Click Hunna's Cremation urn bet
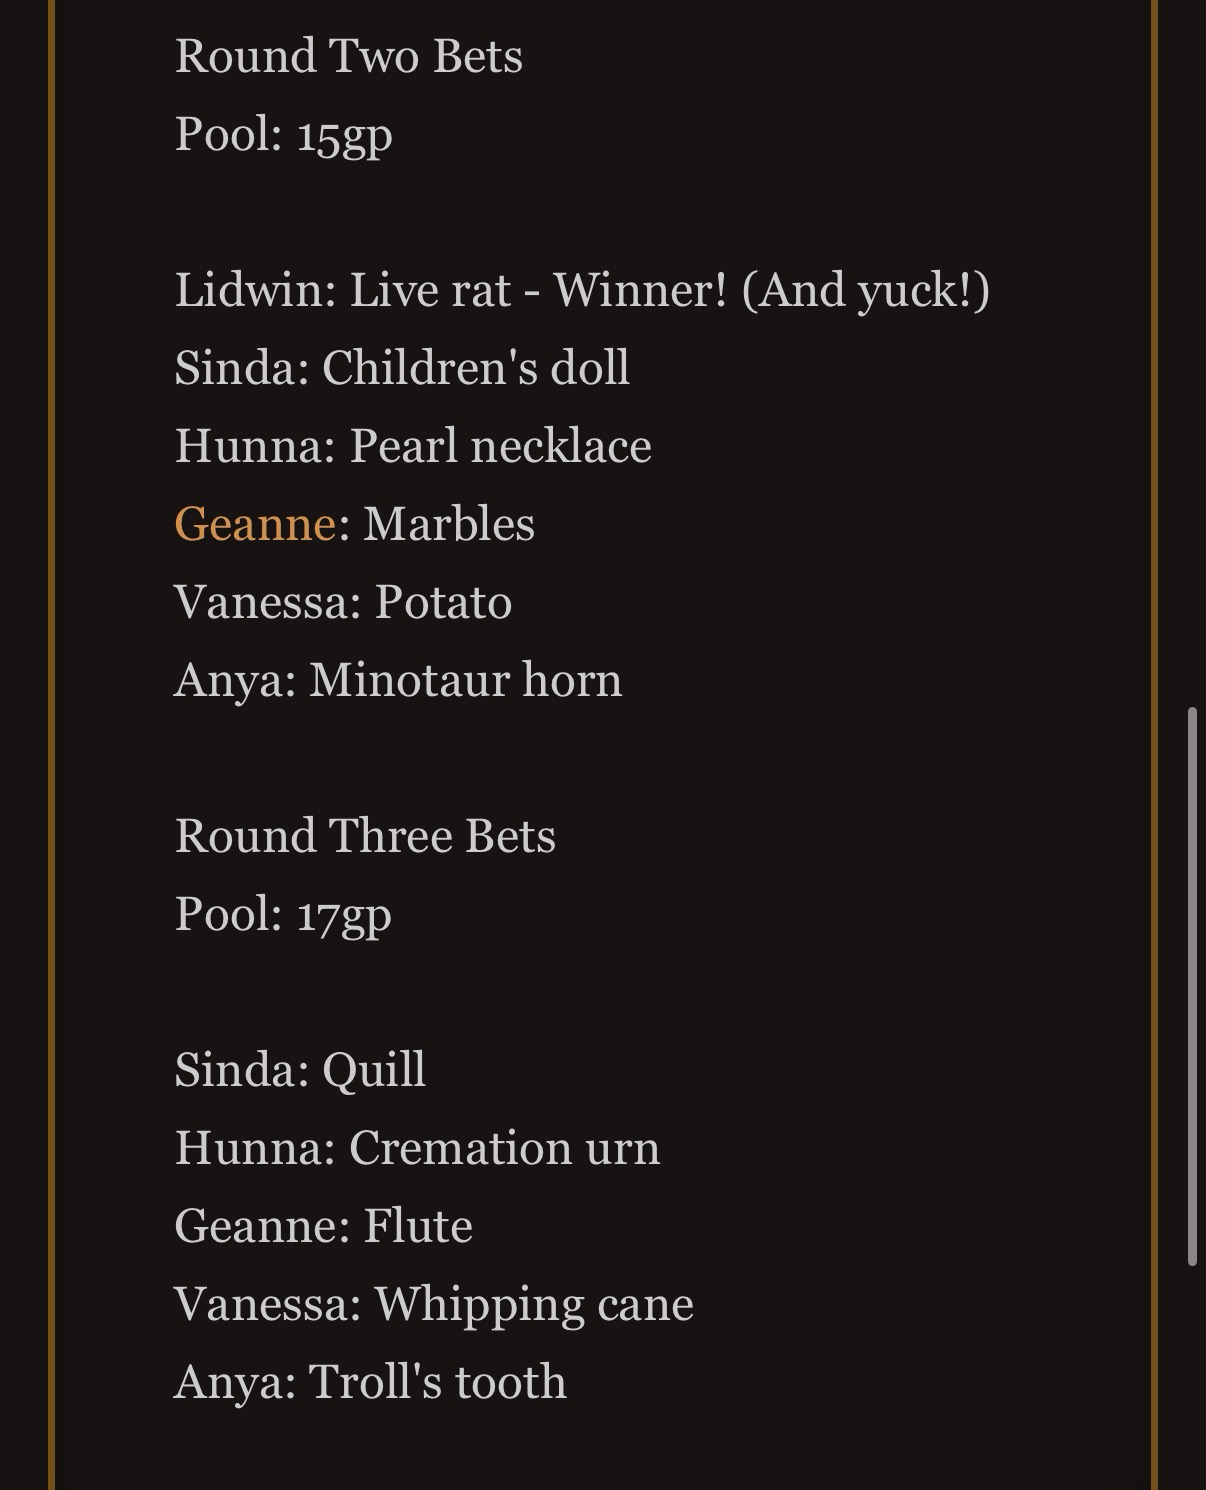1206x1490 pixels. tap(417, 1148)
